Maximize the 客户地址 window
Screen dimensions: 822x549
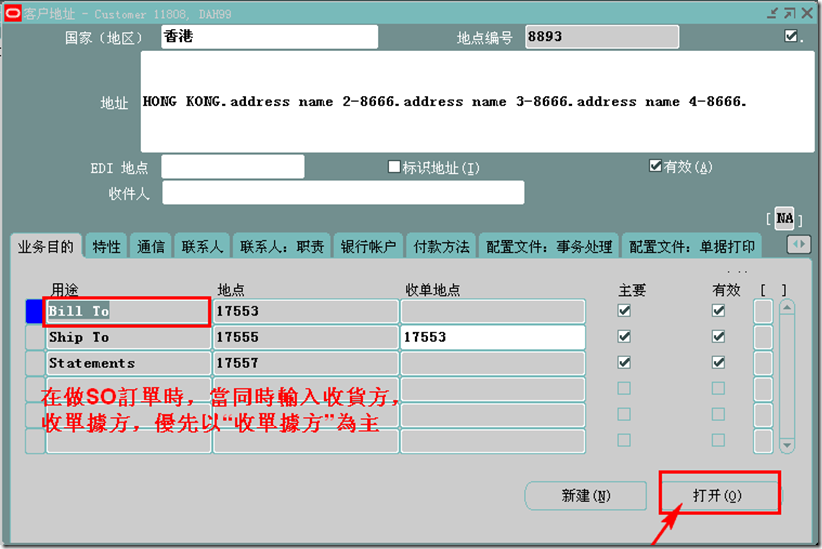tap(789, 13)
